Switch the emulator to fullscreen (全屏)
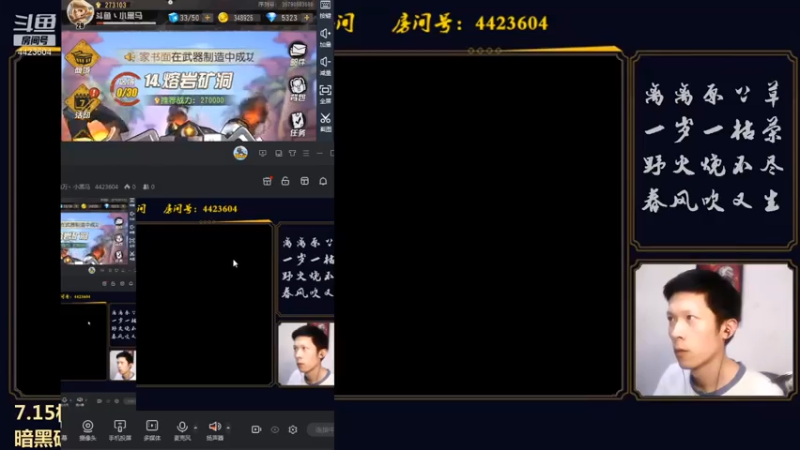Screen dimensions: 800x450 pos(326,94)
